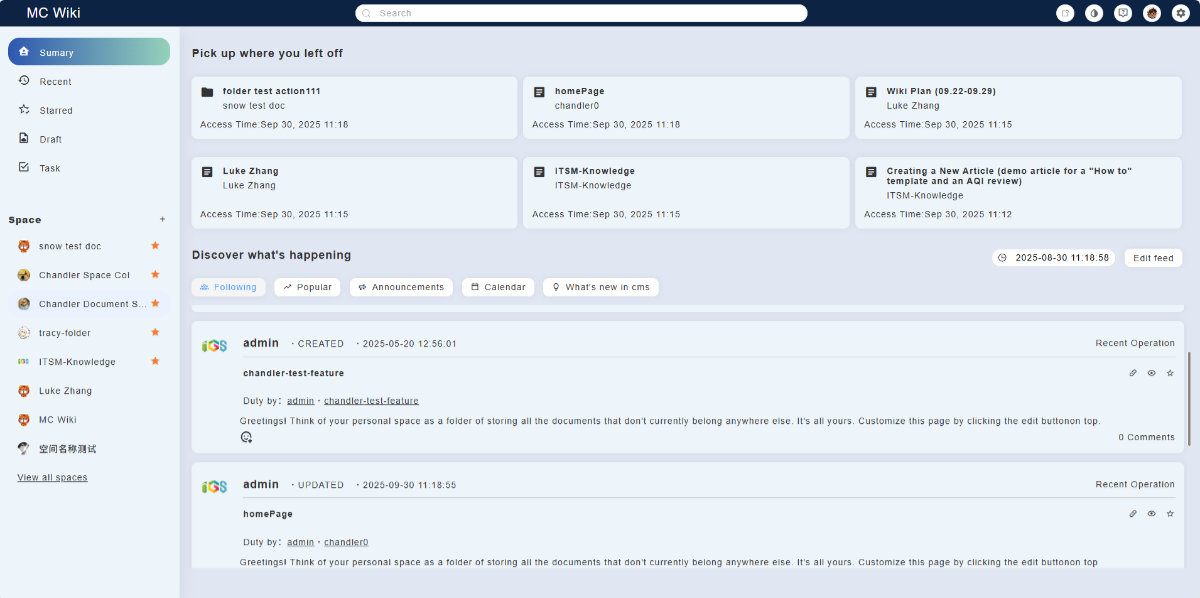Open the tracy-folder space

pyautogui.click(x=65, y=333)
